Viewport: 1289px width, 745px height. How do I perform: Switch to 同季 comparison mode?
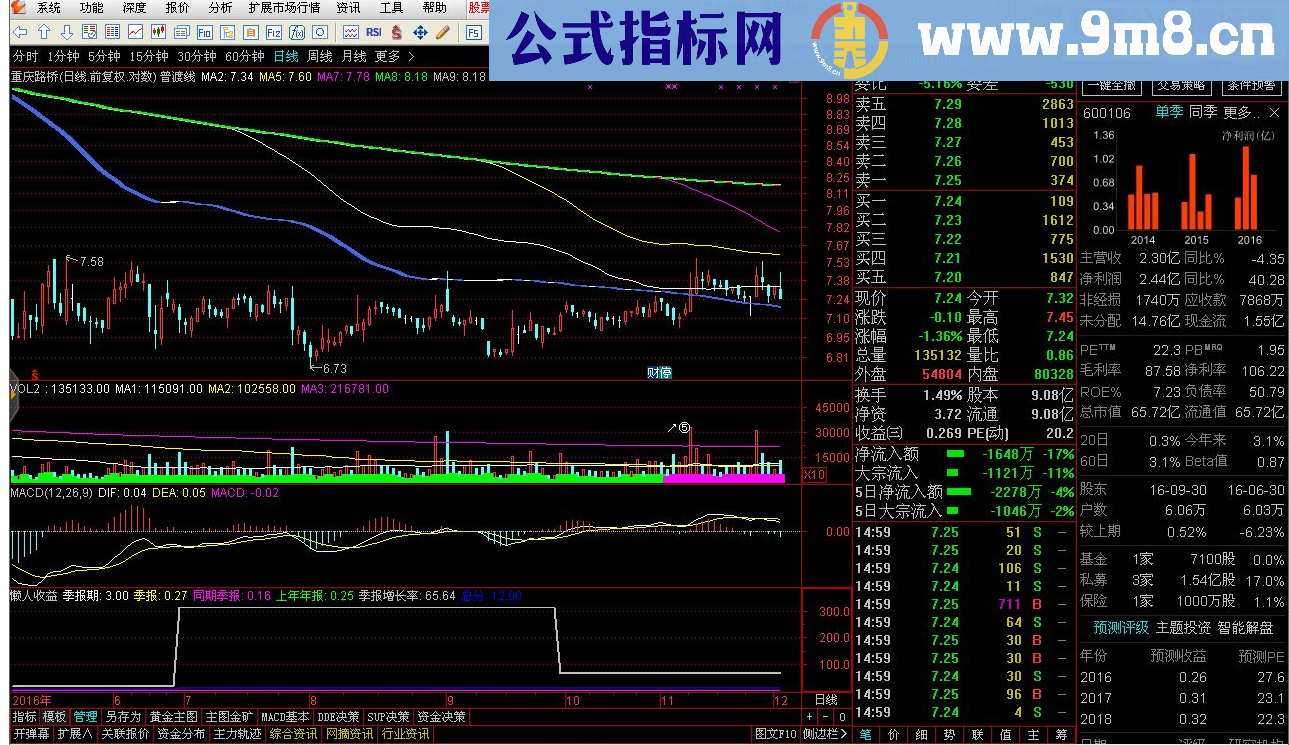click(x=1203, y=112)
